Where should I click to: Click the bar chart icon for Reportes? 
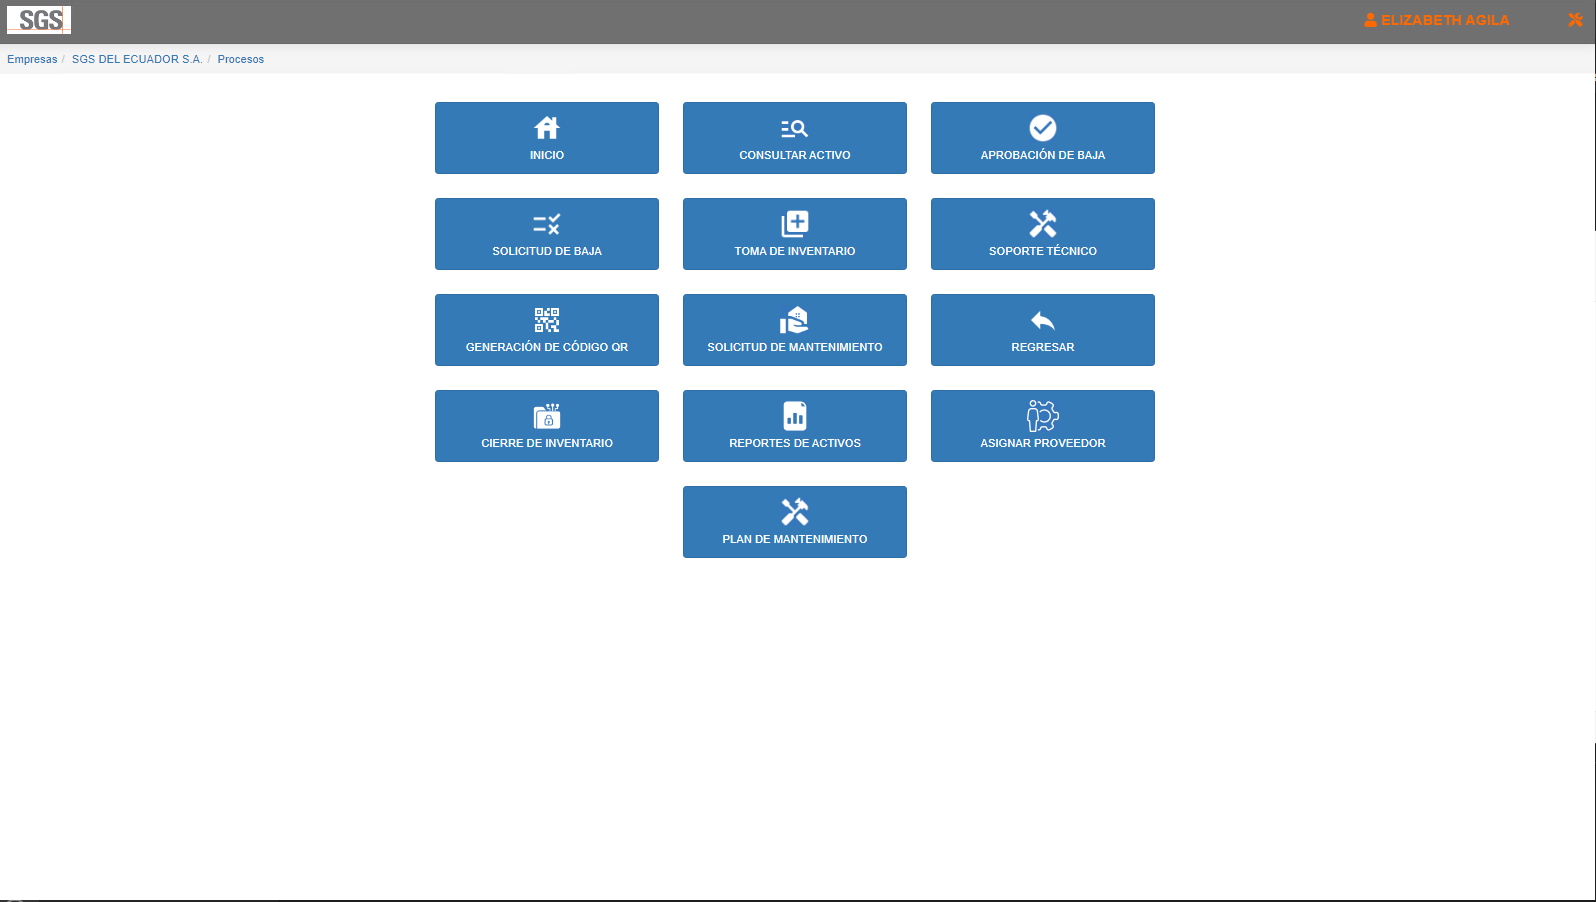pyautogui.click(x=795, y=416)
